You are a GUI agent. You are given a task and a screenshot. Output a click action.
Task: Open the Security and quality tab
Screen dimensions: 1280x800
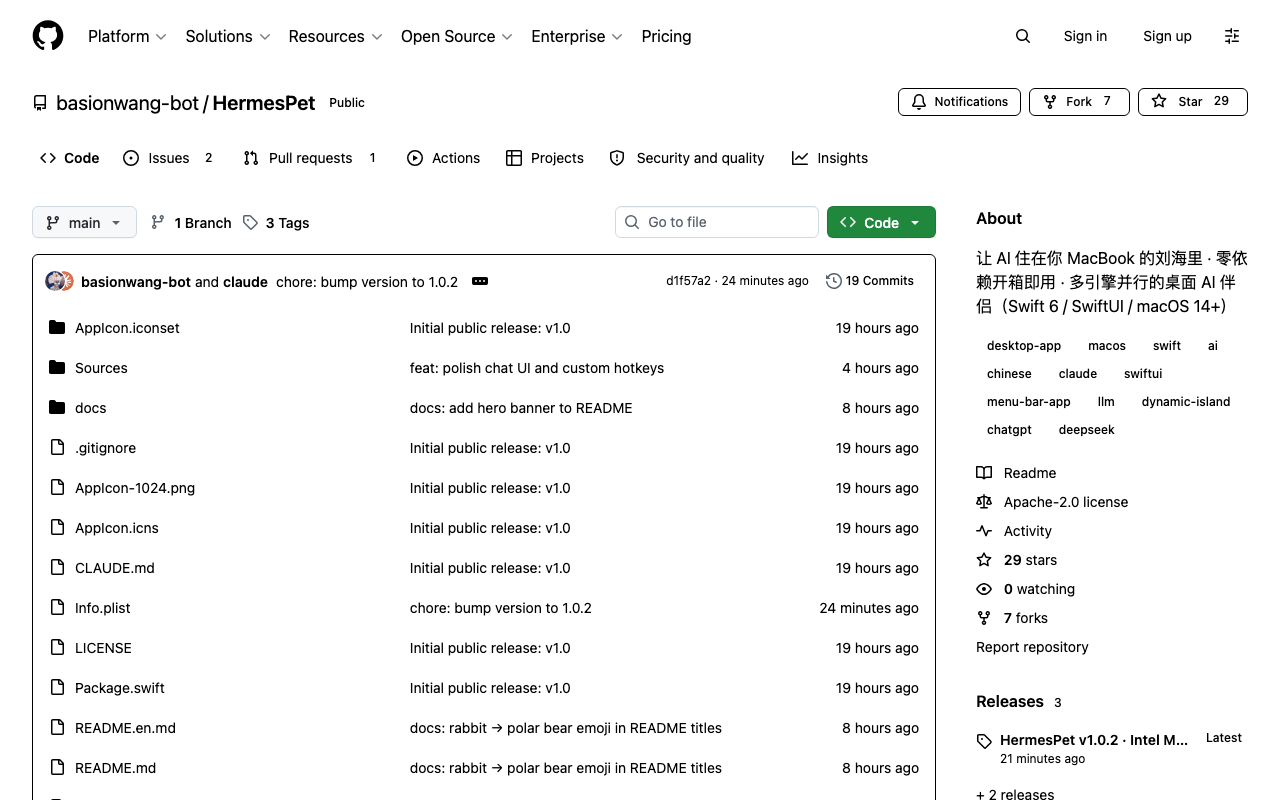[x=687, y=158]
